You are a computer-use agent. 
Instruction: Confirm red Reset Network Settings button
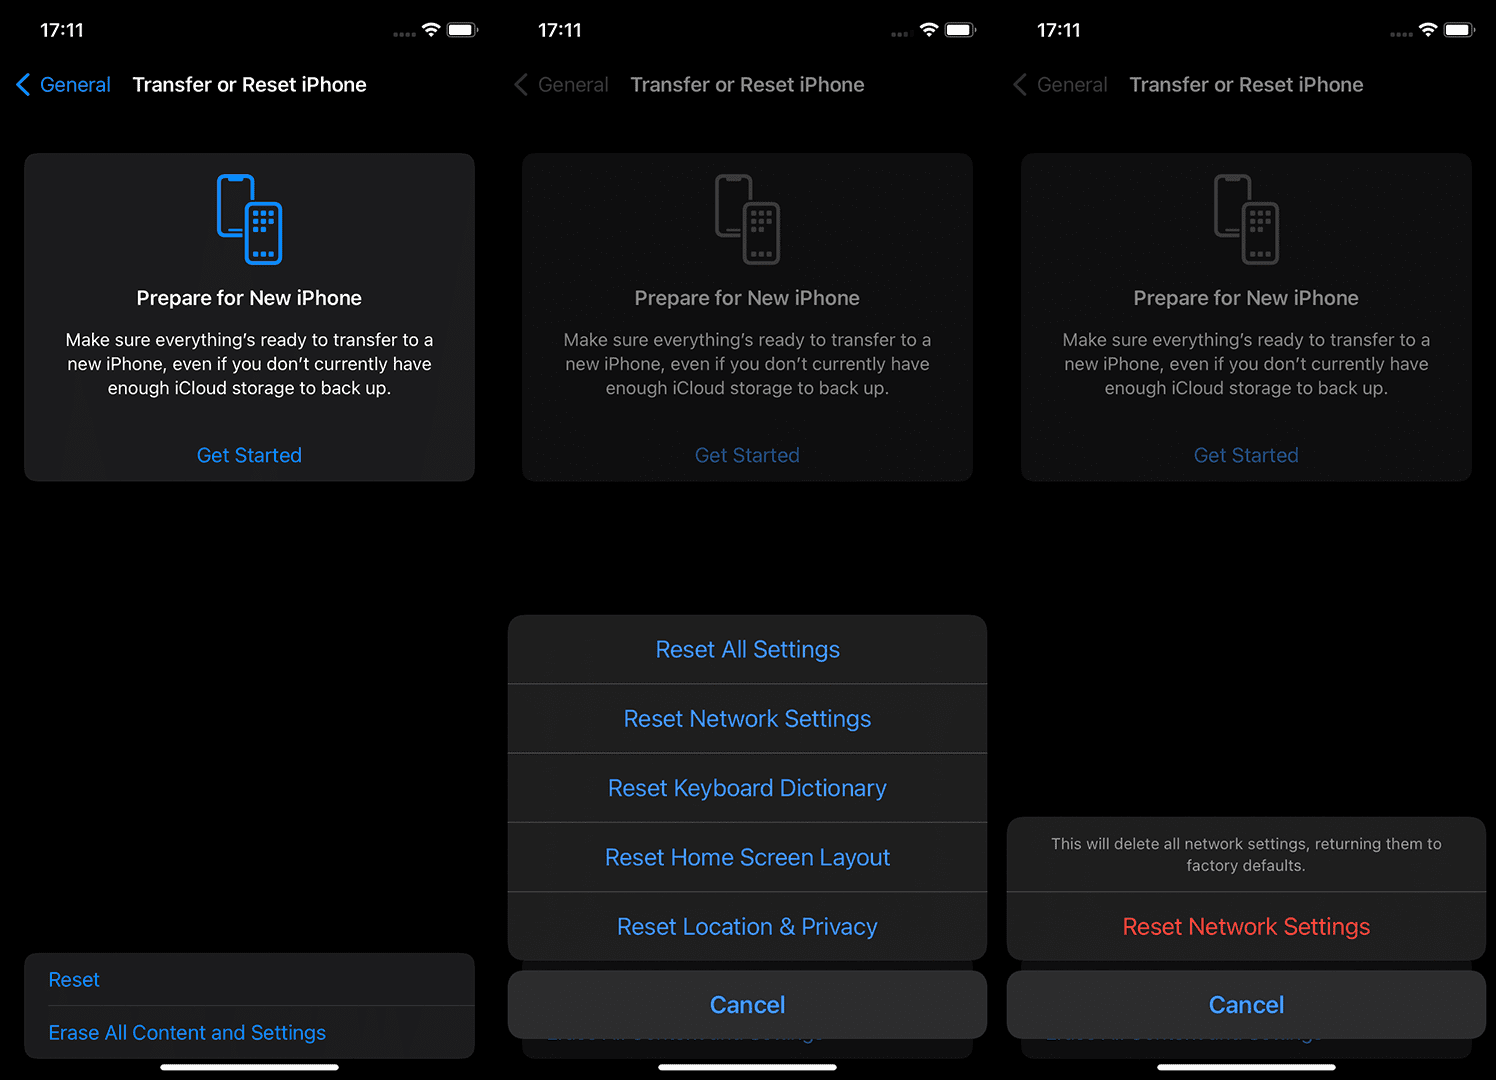point(1246,927)
